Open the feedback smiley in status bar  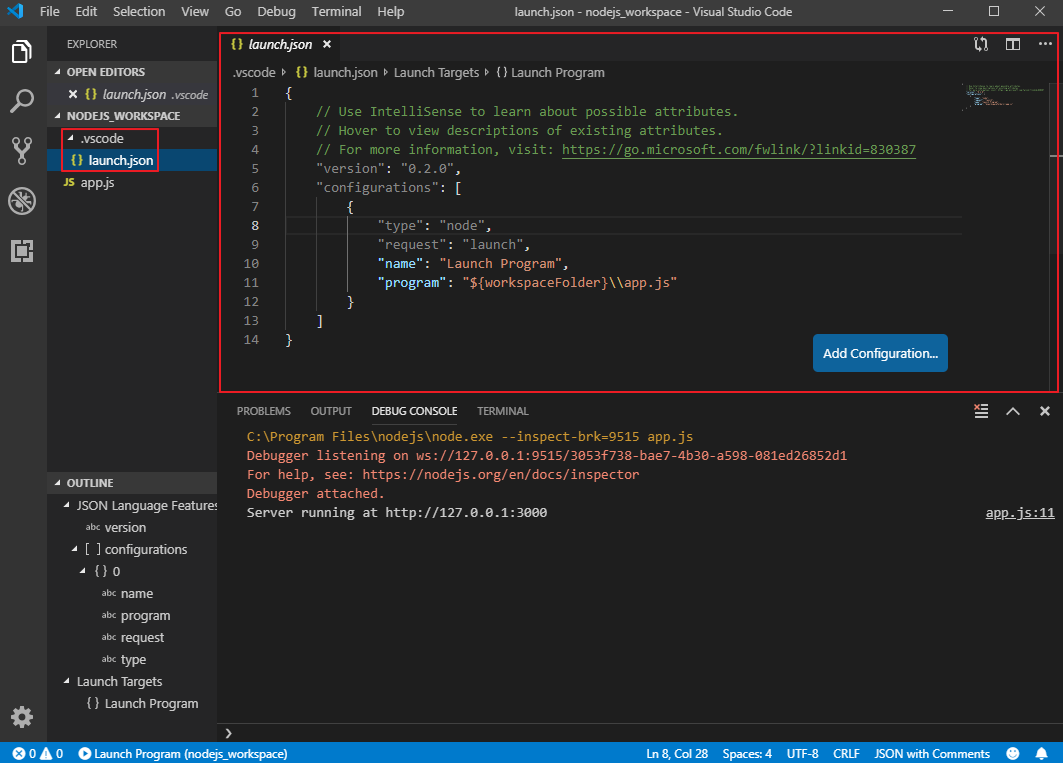click(1013, 754)
